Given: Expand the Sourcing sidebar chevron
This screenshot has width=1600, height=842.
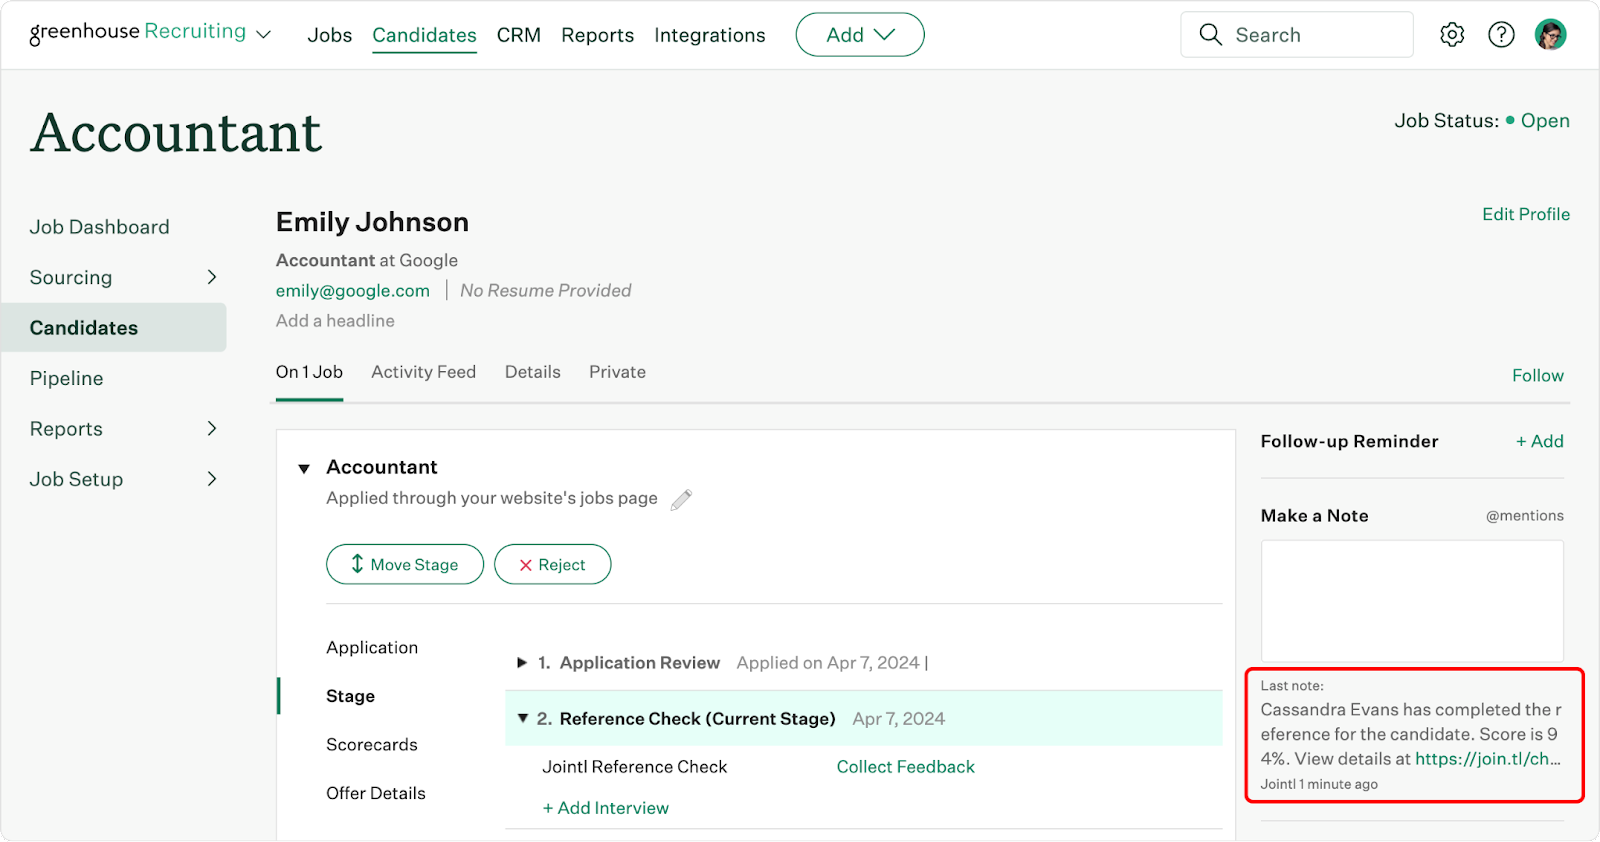Looking at the screenshot, I should pyautogui.click(x=212, y=277).
